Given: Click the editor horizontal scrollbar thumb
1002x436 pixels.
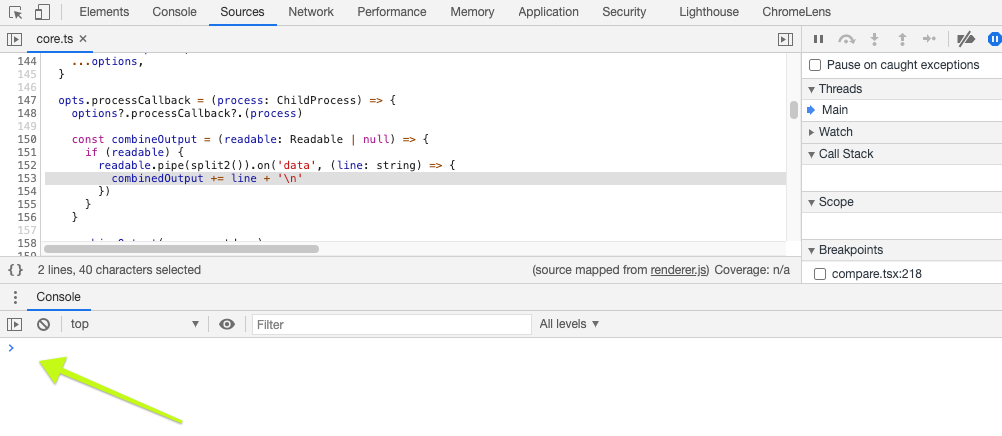Looking at the screenshot, I should click(181, 249).
